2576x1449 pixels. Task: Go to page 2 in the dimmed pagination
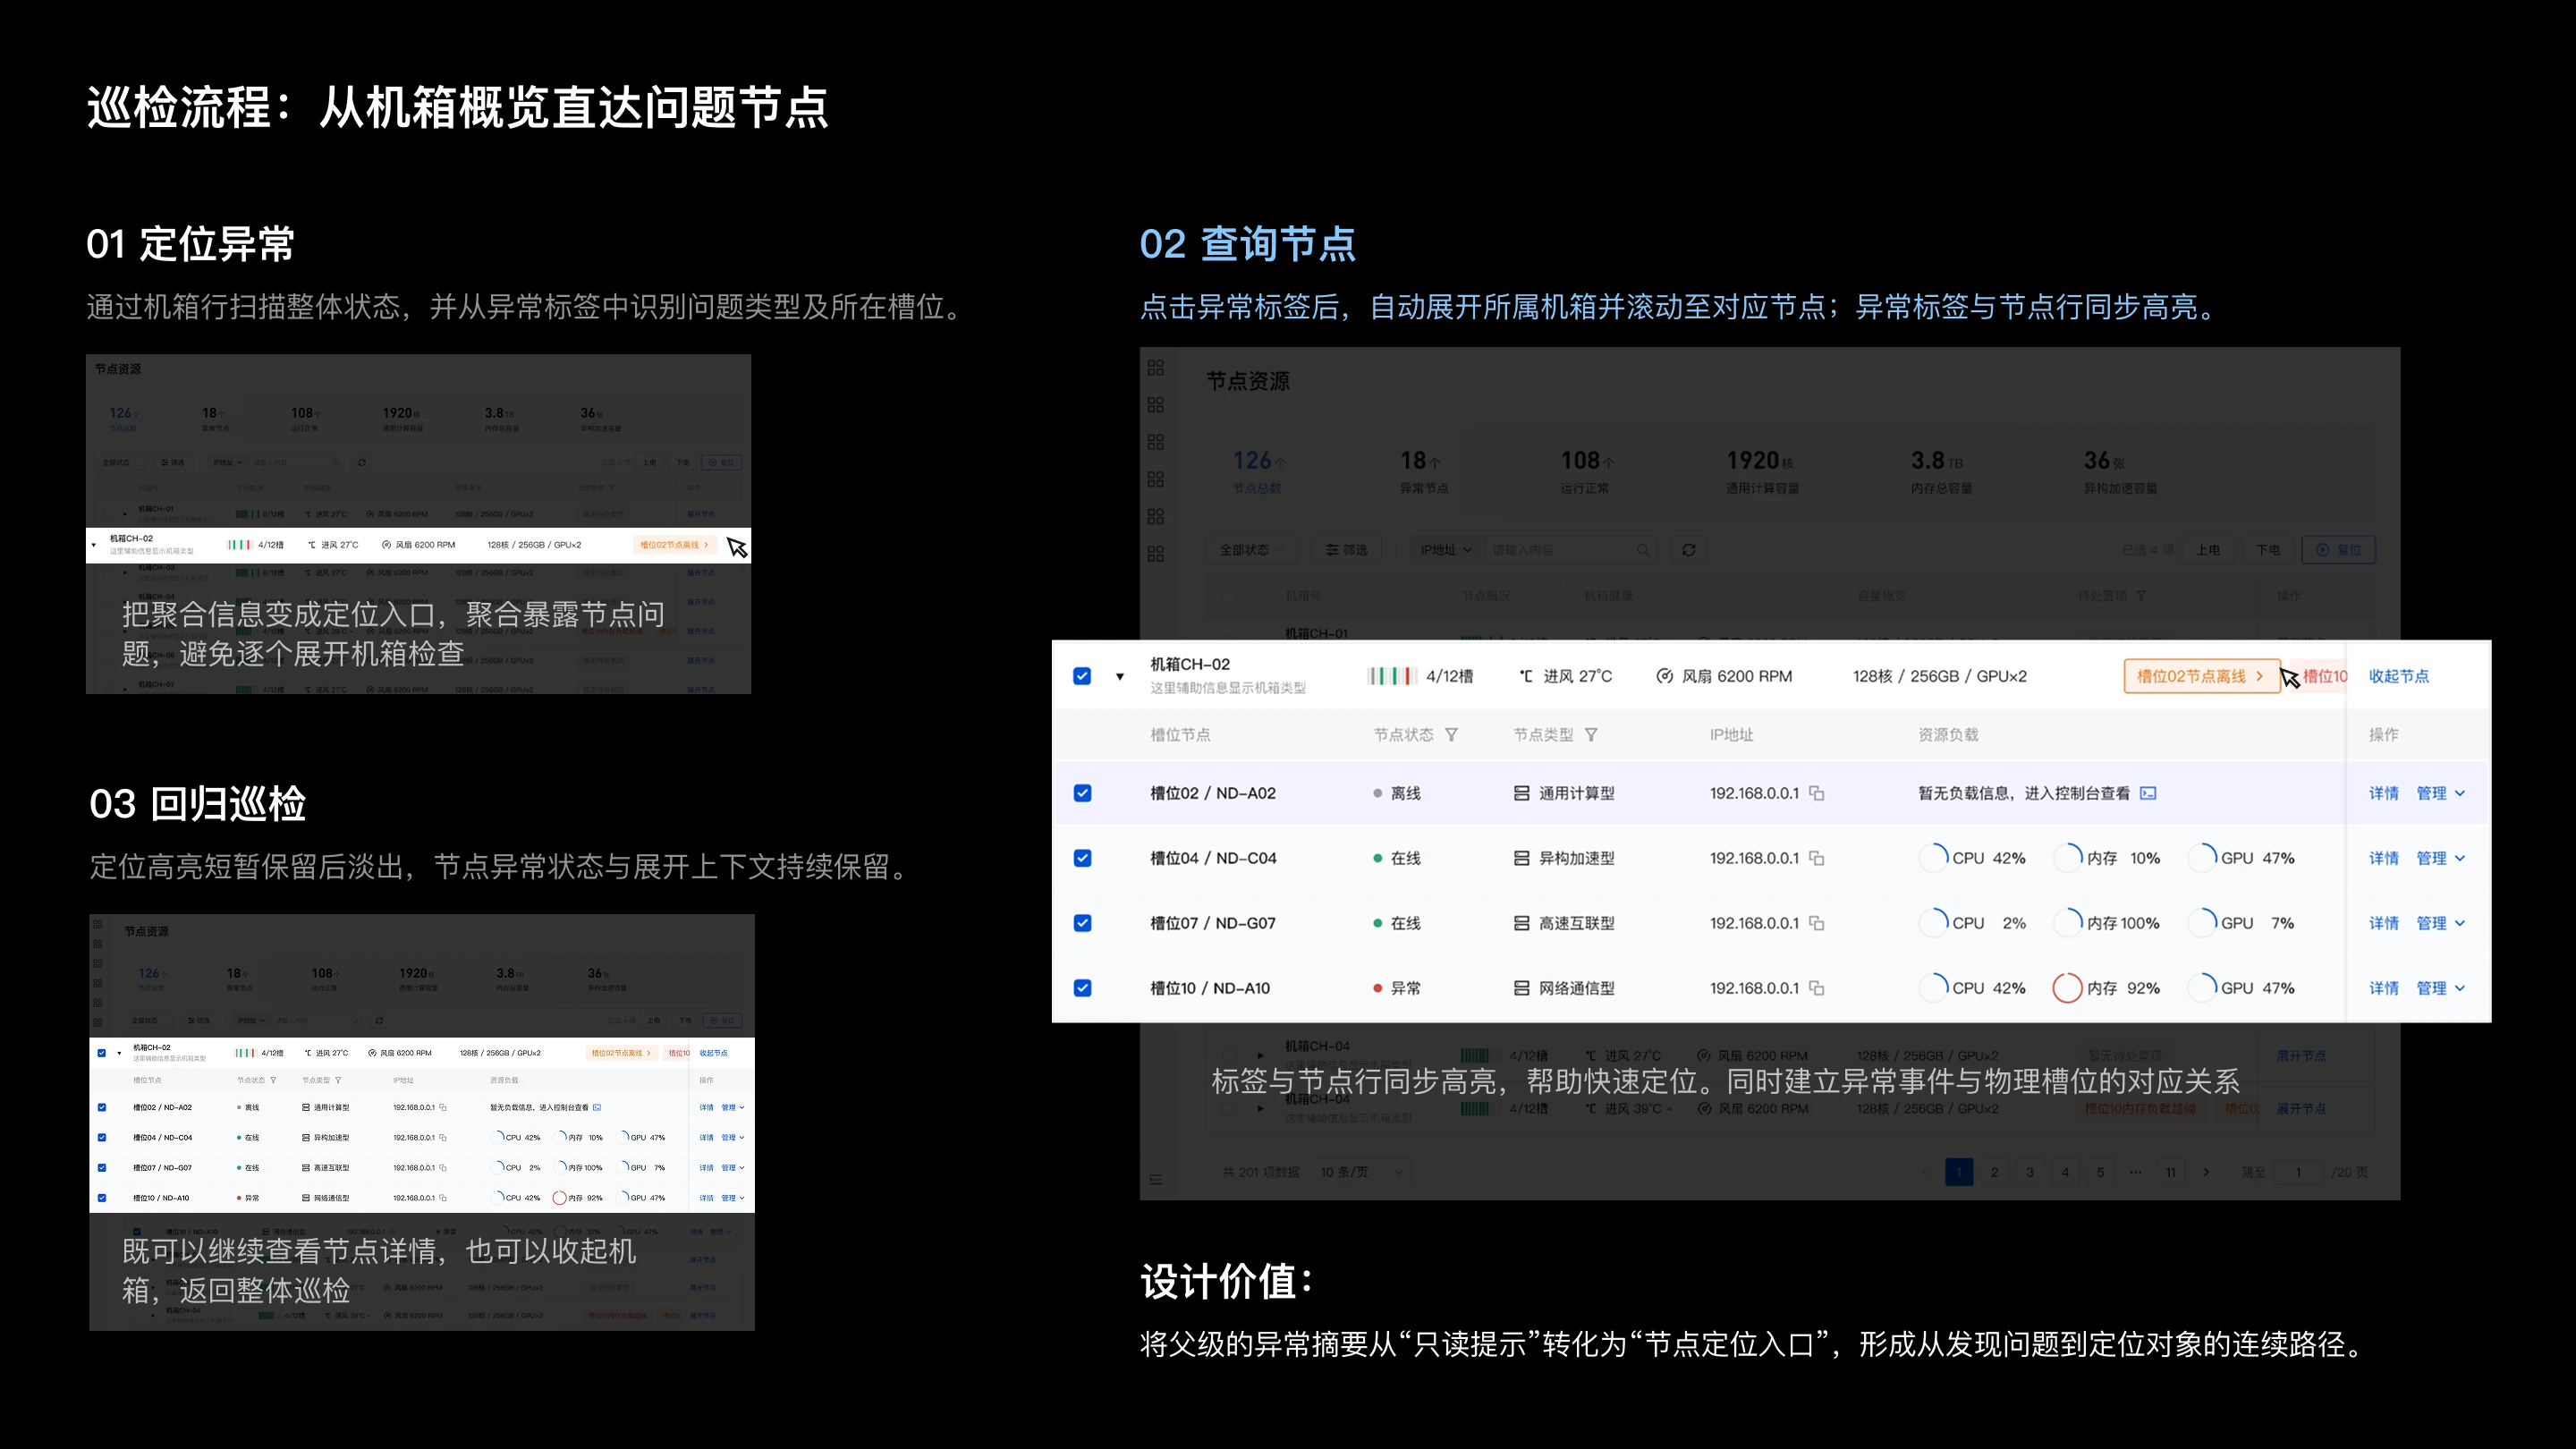pos(1994,1172)
